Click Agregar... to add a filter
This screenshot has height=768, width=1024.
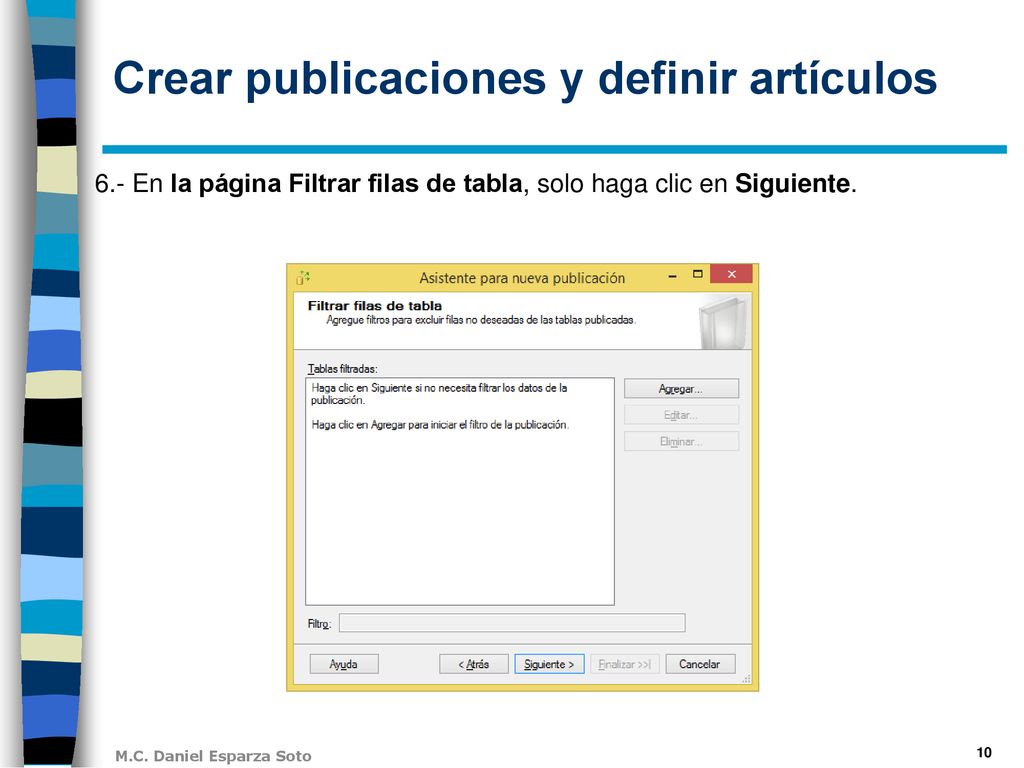[681, 389]
